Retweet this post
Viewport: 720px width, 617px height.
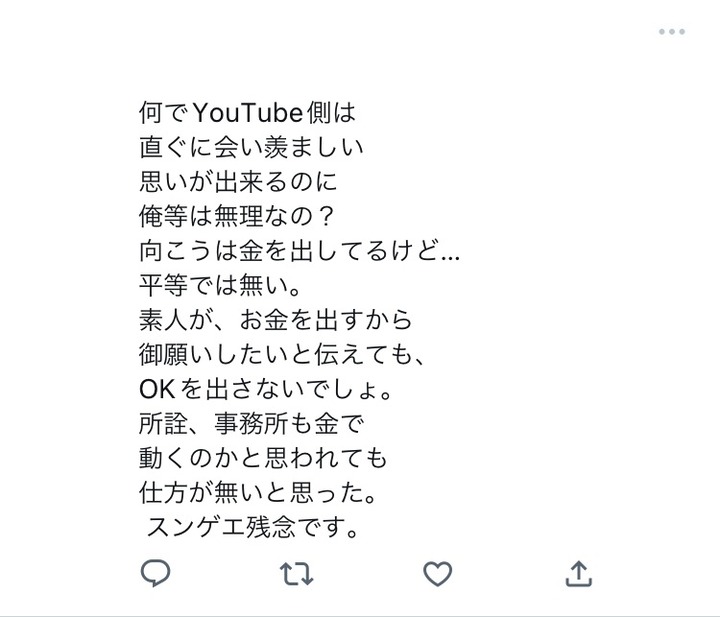point(295,573)
